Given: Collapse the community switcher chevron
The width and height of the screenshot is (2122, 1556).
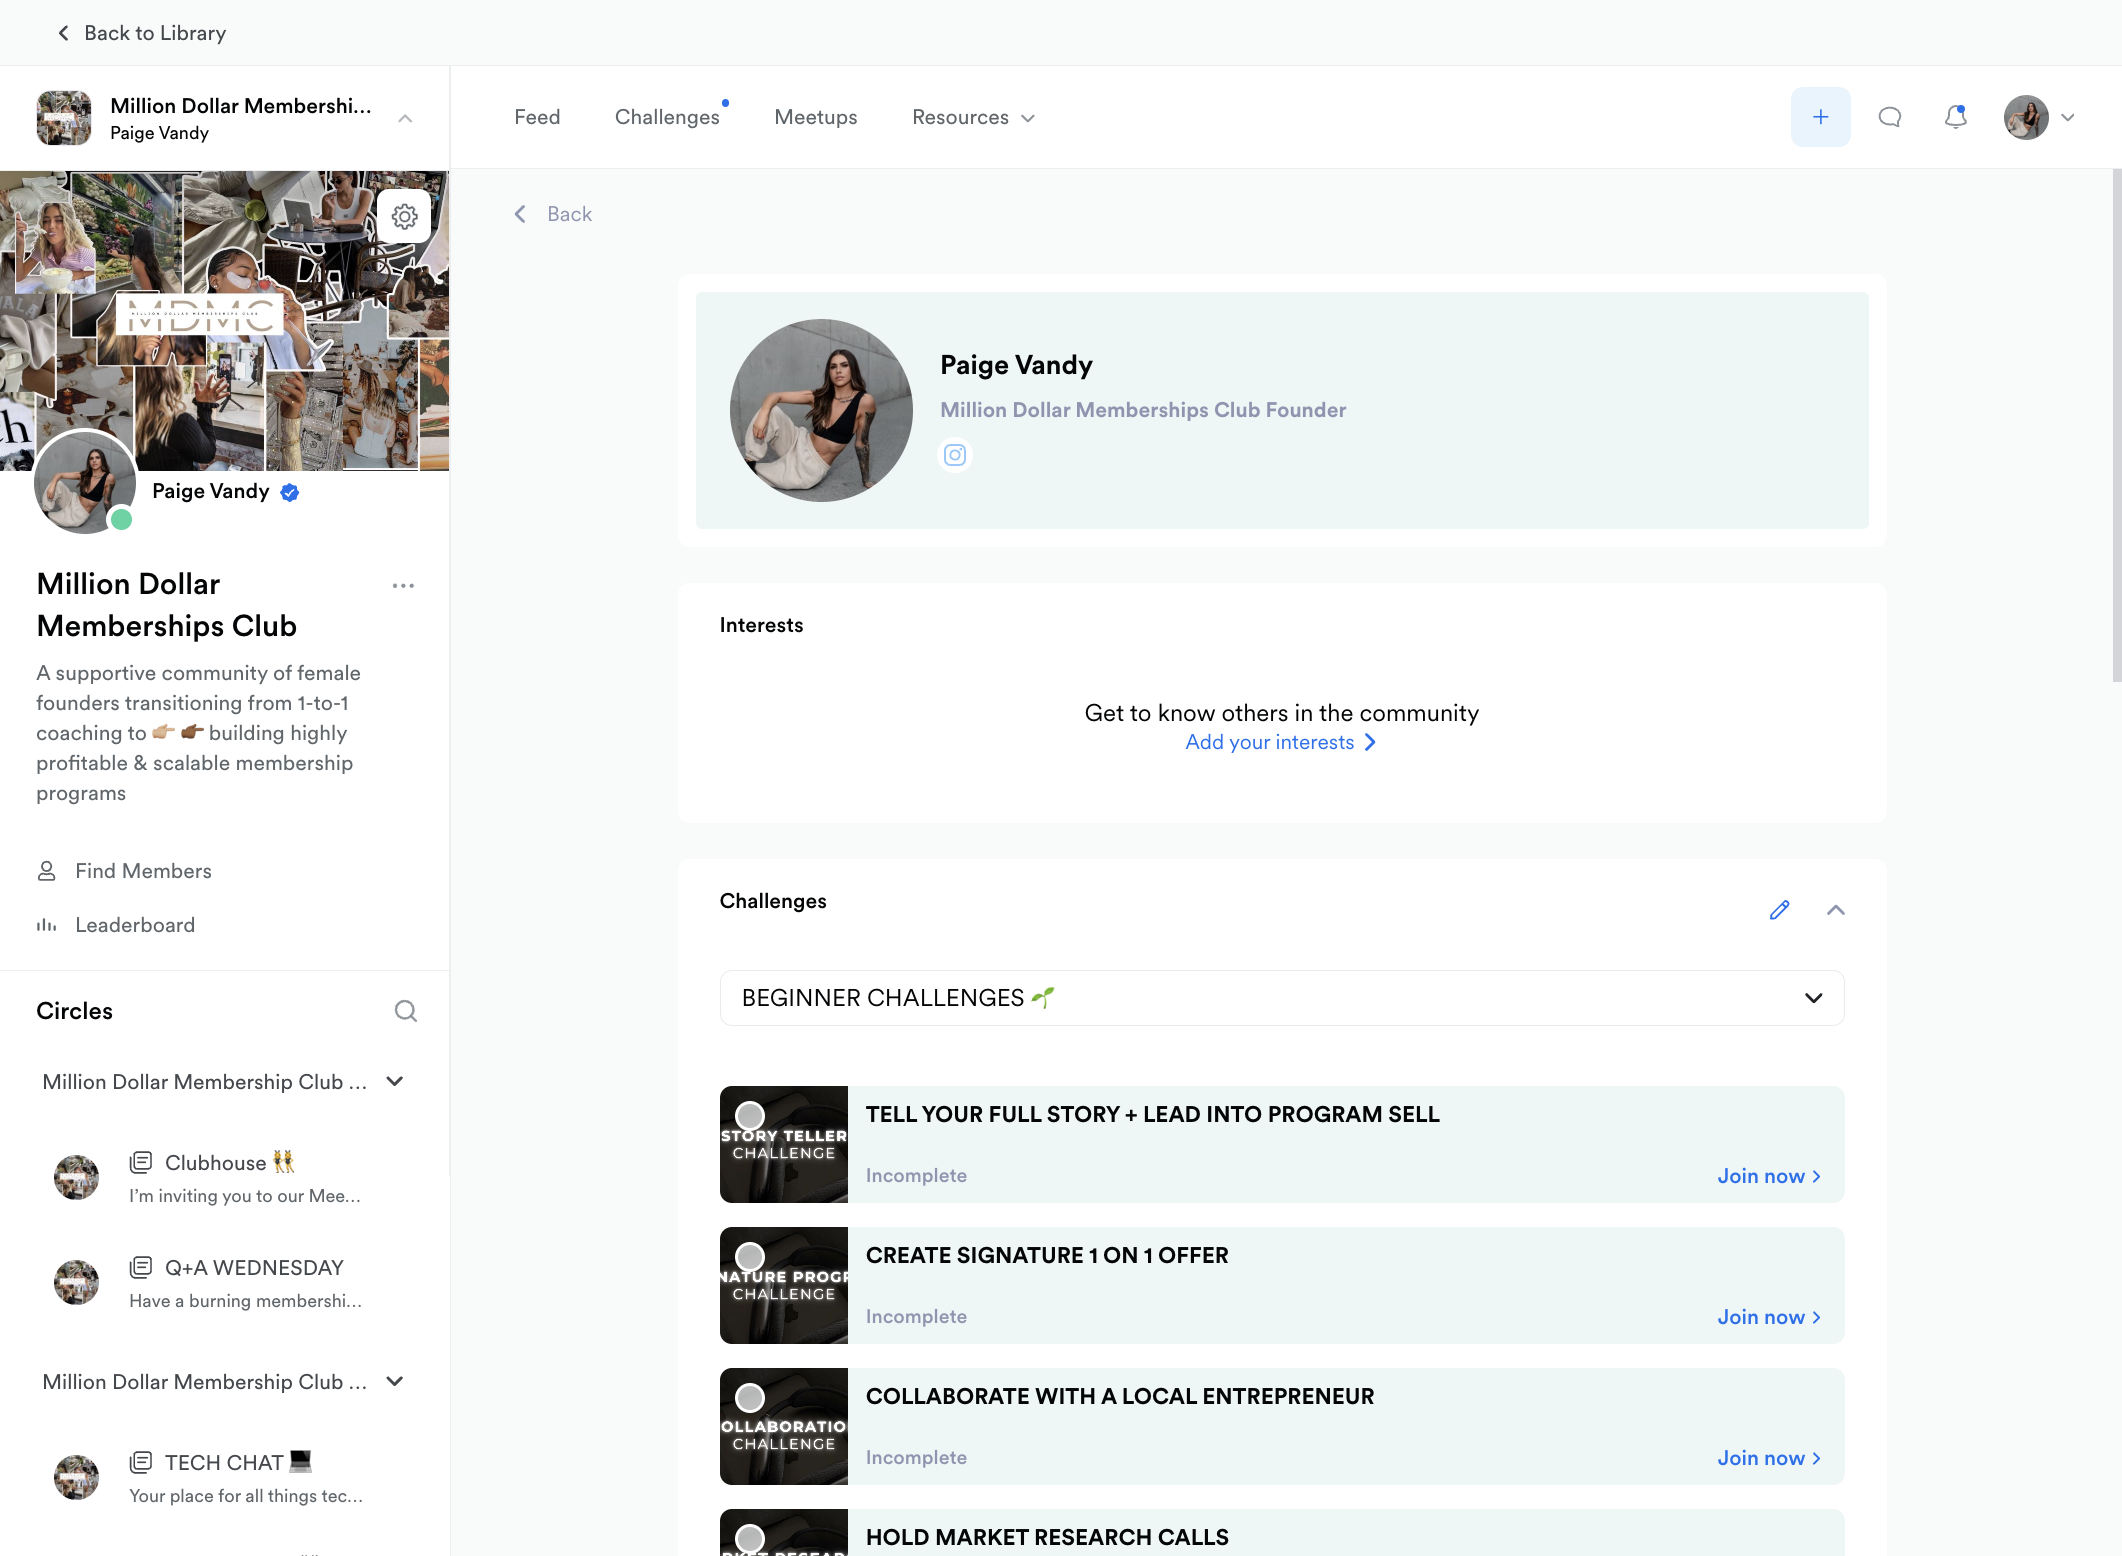Looking at the screenshot, I should click(405, 118).
